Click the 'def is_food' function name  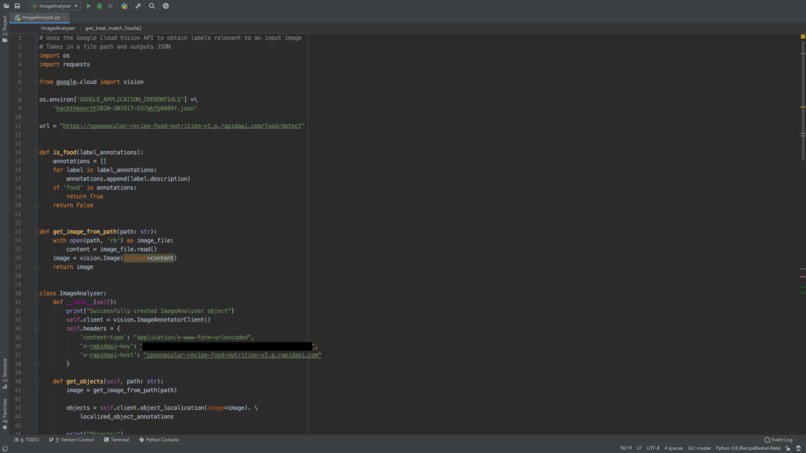[x=65, y=153]
